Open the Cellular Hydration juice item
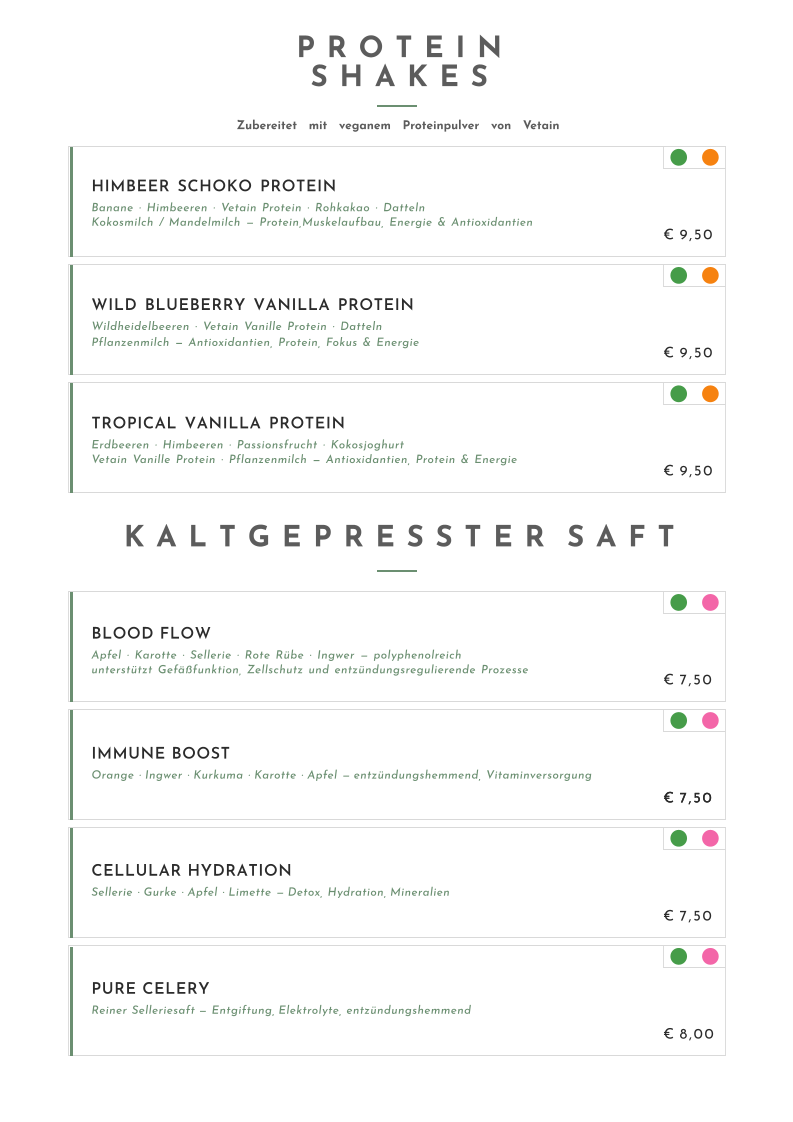The image size is (793, 1122). click(x=397, y=882)
